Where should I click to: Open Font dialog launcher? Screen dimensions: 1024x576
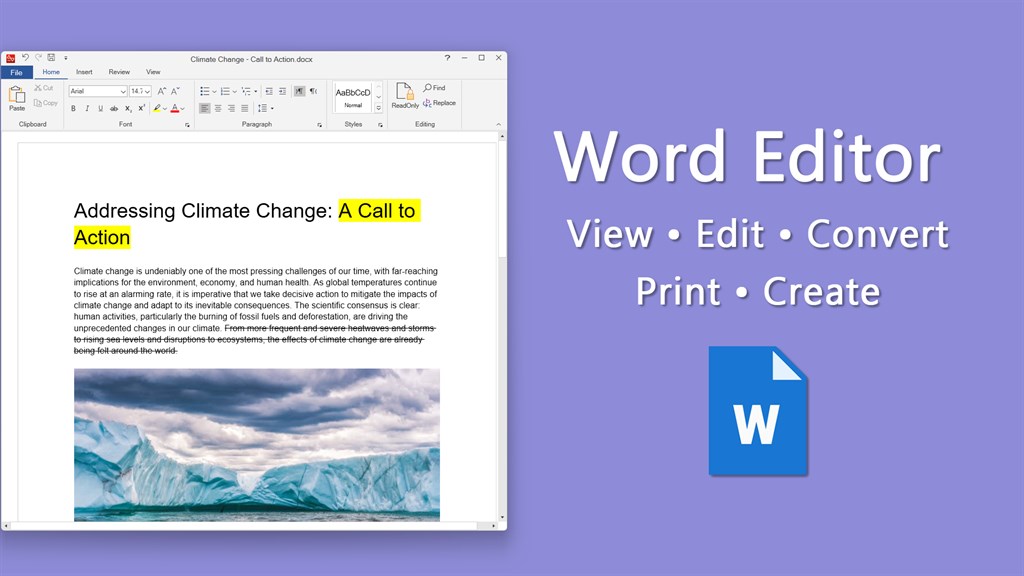[187, 125]
